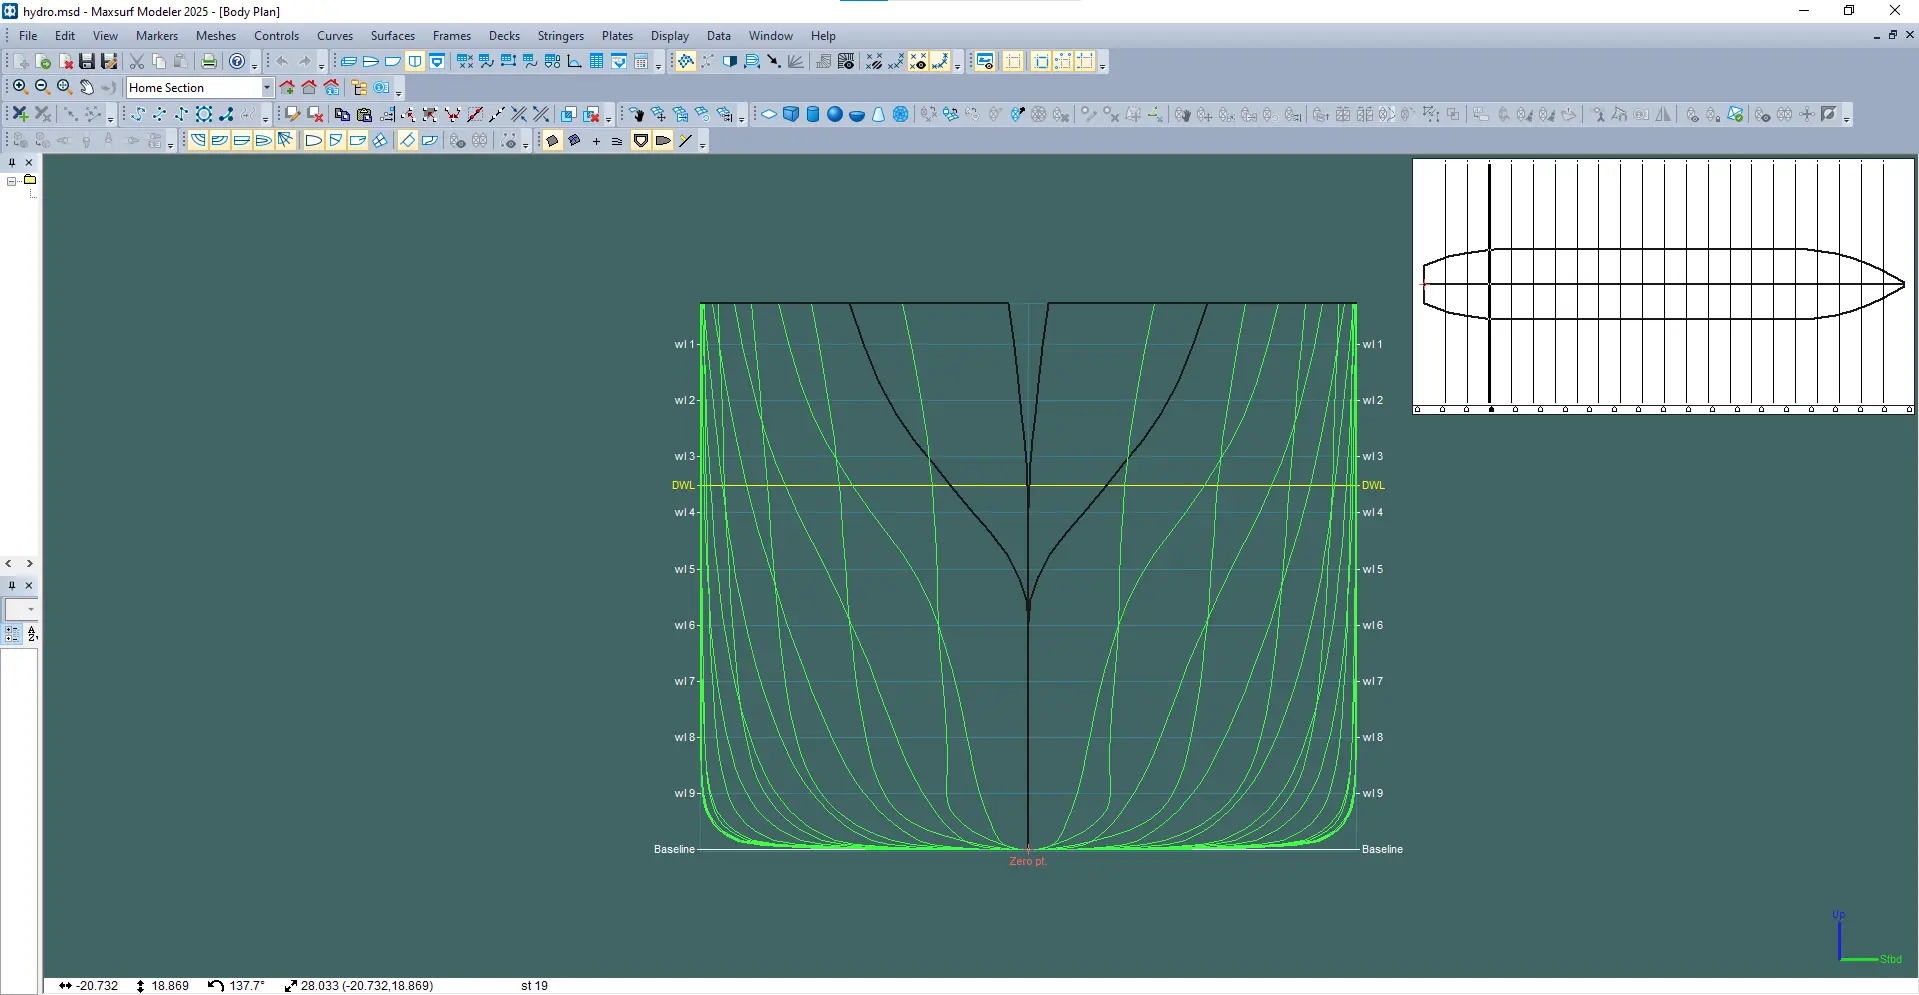
Task: Open the Surfaces menu
Action: tap(392, 36)
